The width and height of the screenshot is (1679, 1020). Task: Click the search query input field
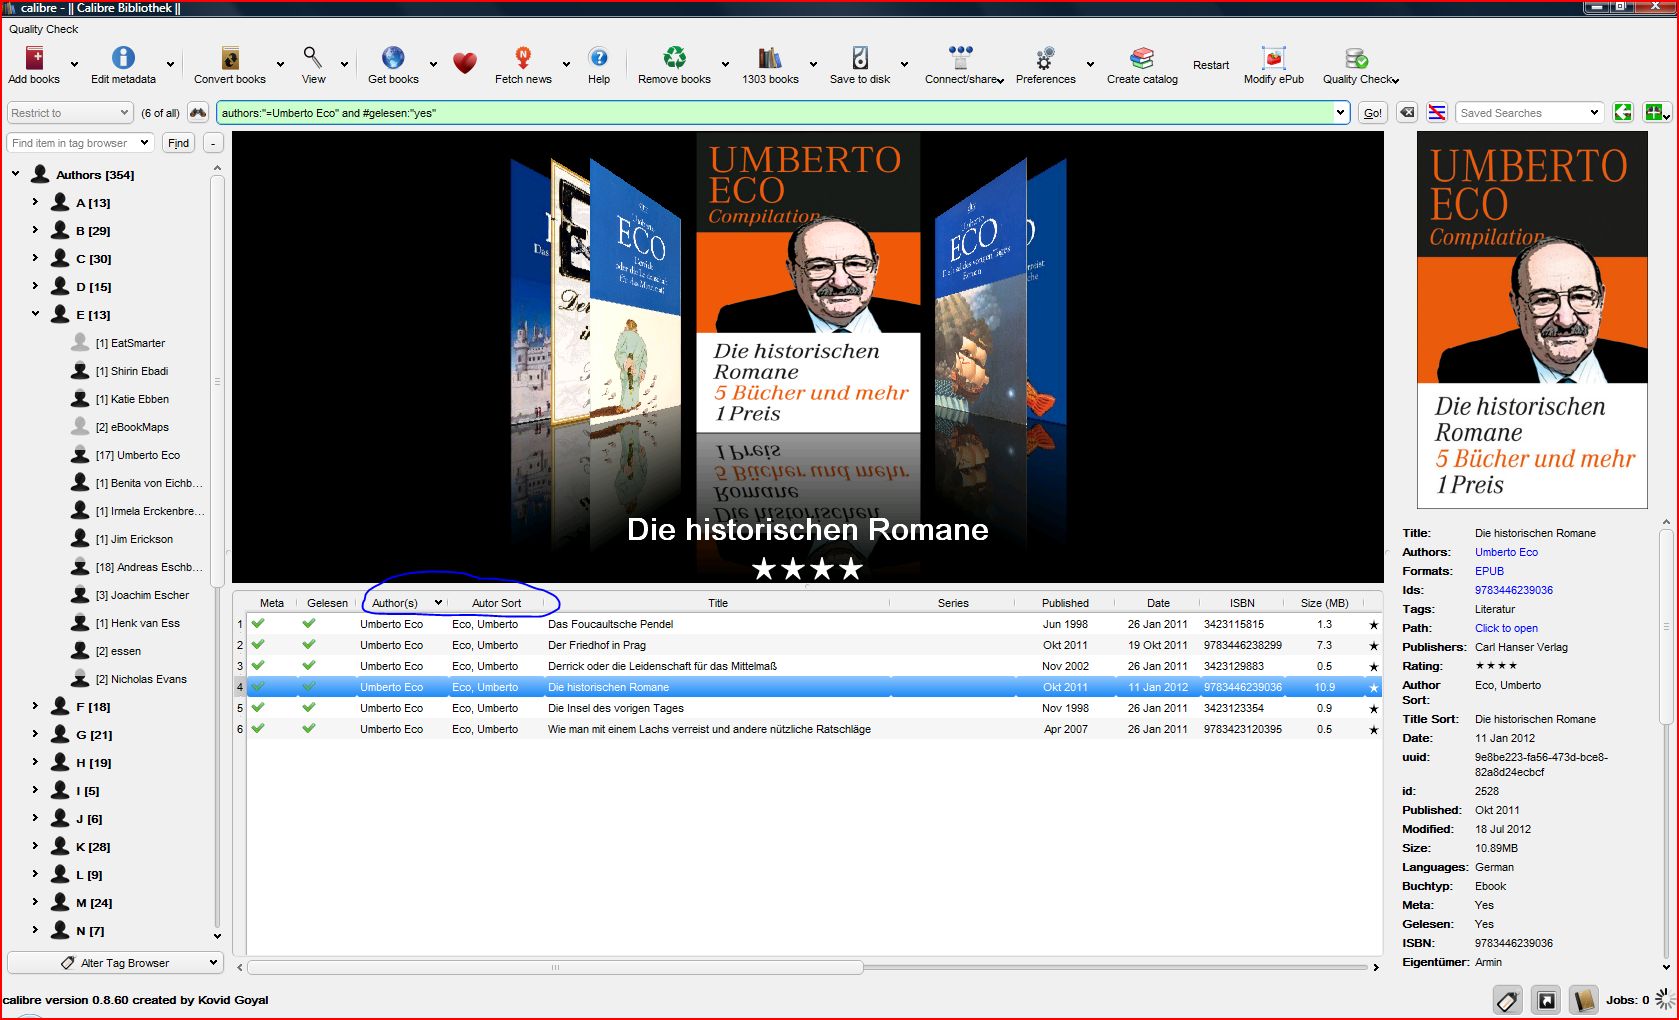click(x=775, y=113)
